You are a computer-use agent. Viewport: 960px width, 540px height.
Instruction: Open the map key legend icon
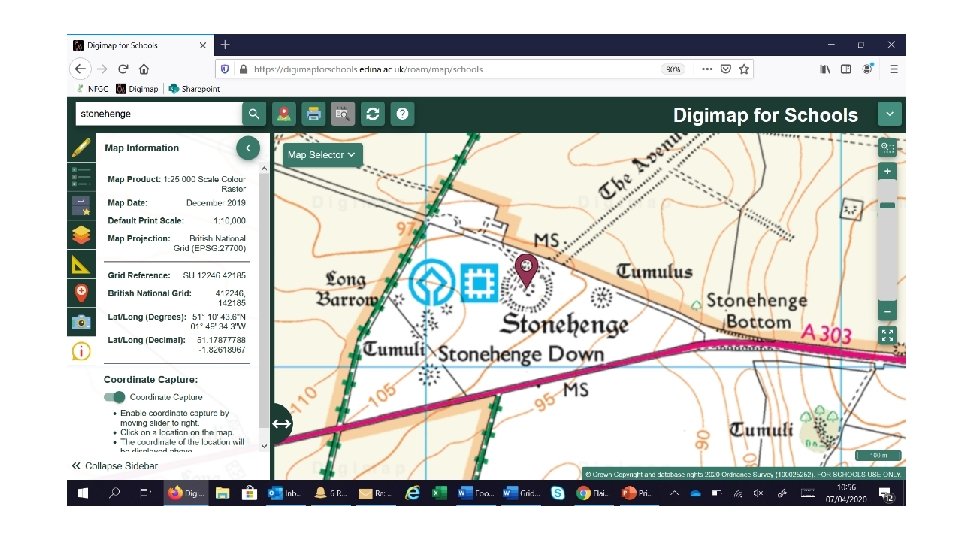click(81, 177)
